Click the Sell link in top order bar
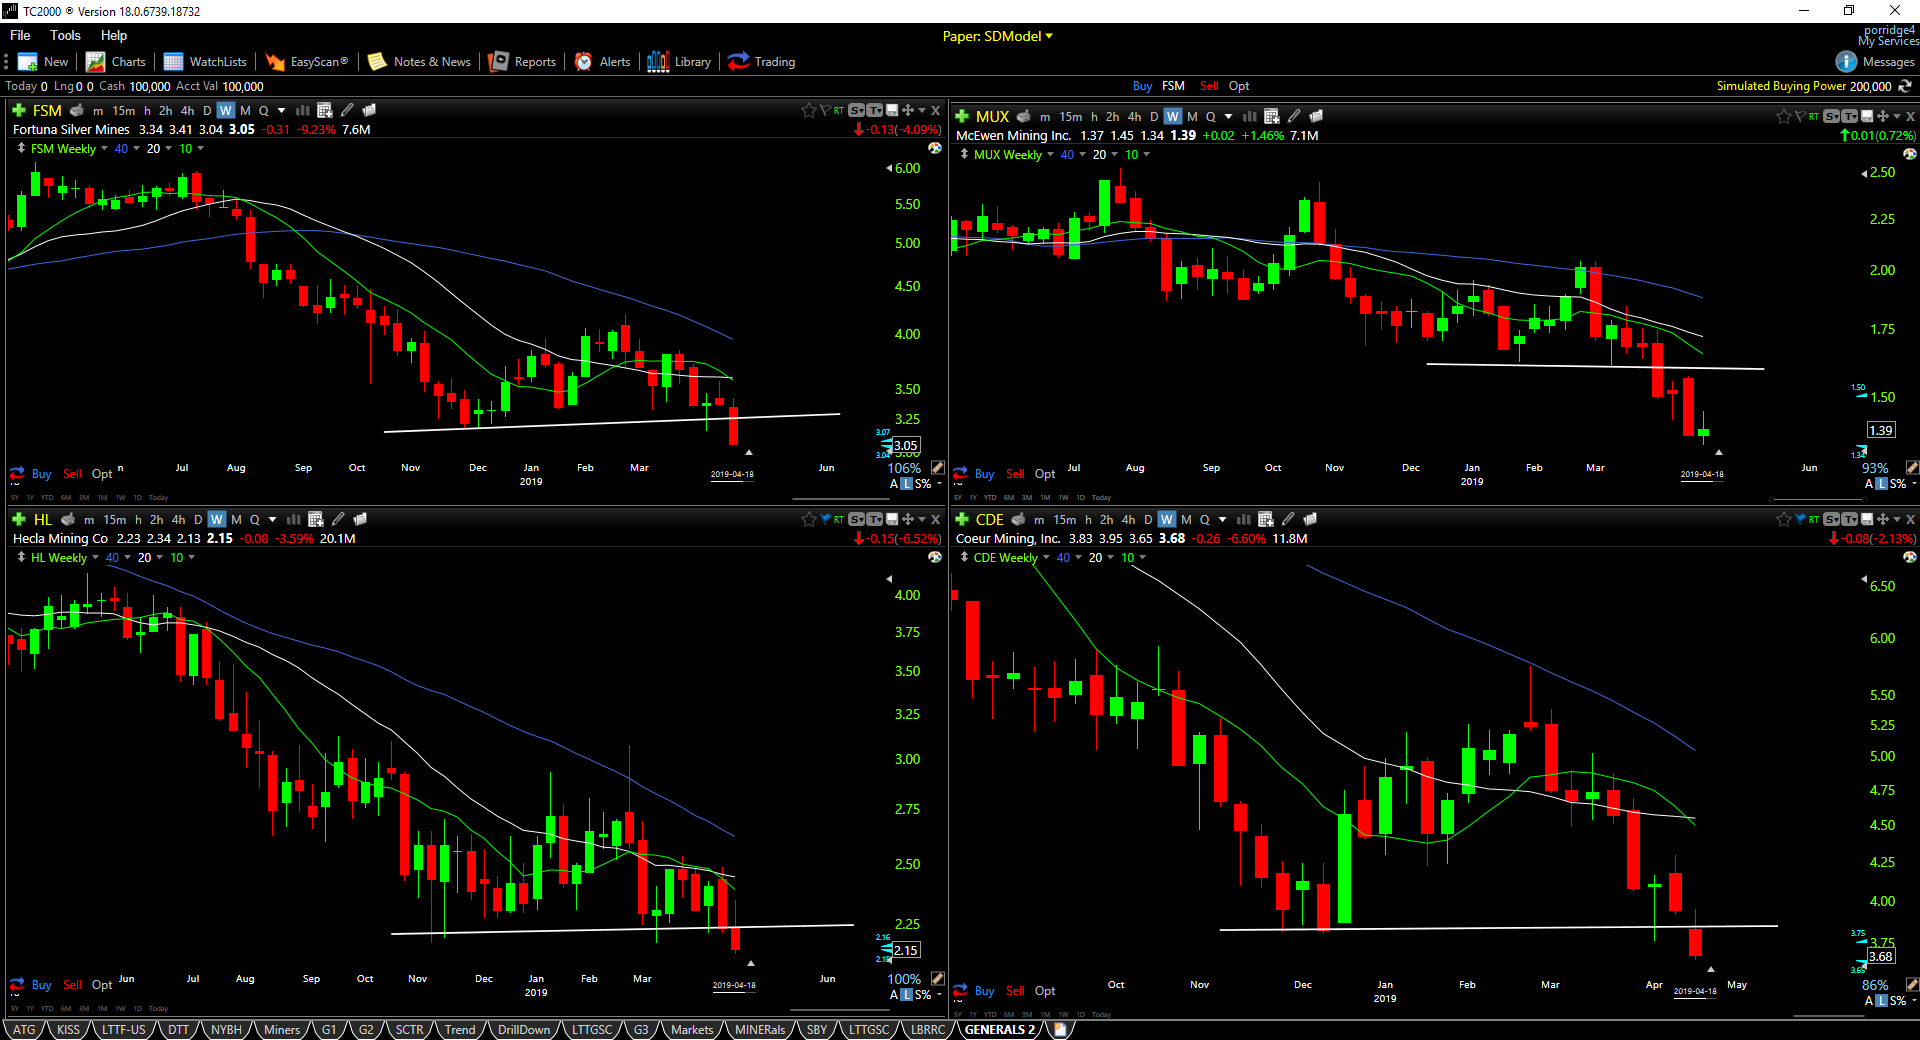This screenshot has height=1040, width=1920. click(x=1209, y=86)
